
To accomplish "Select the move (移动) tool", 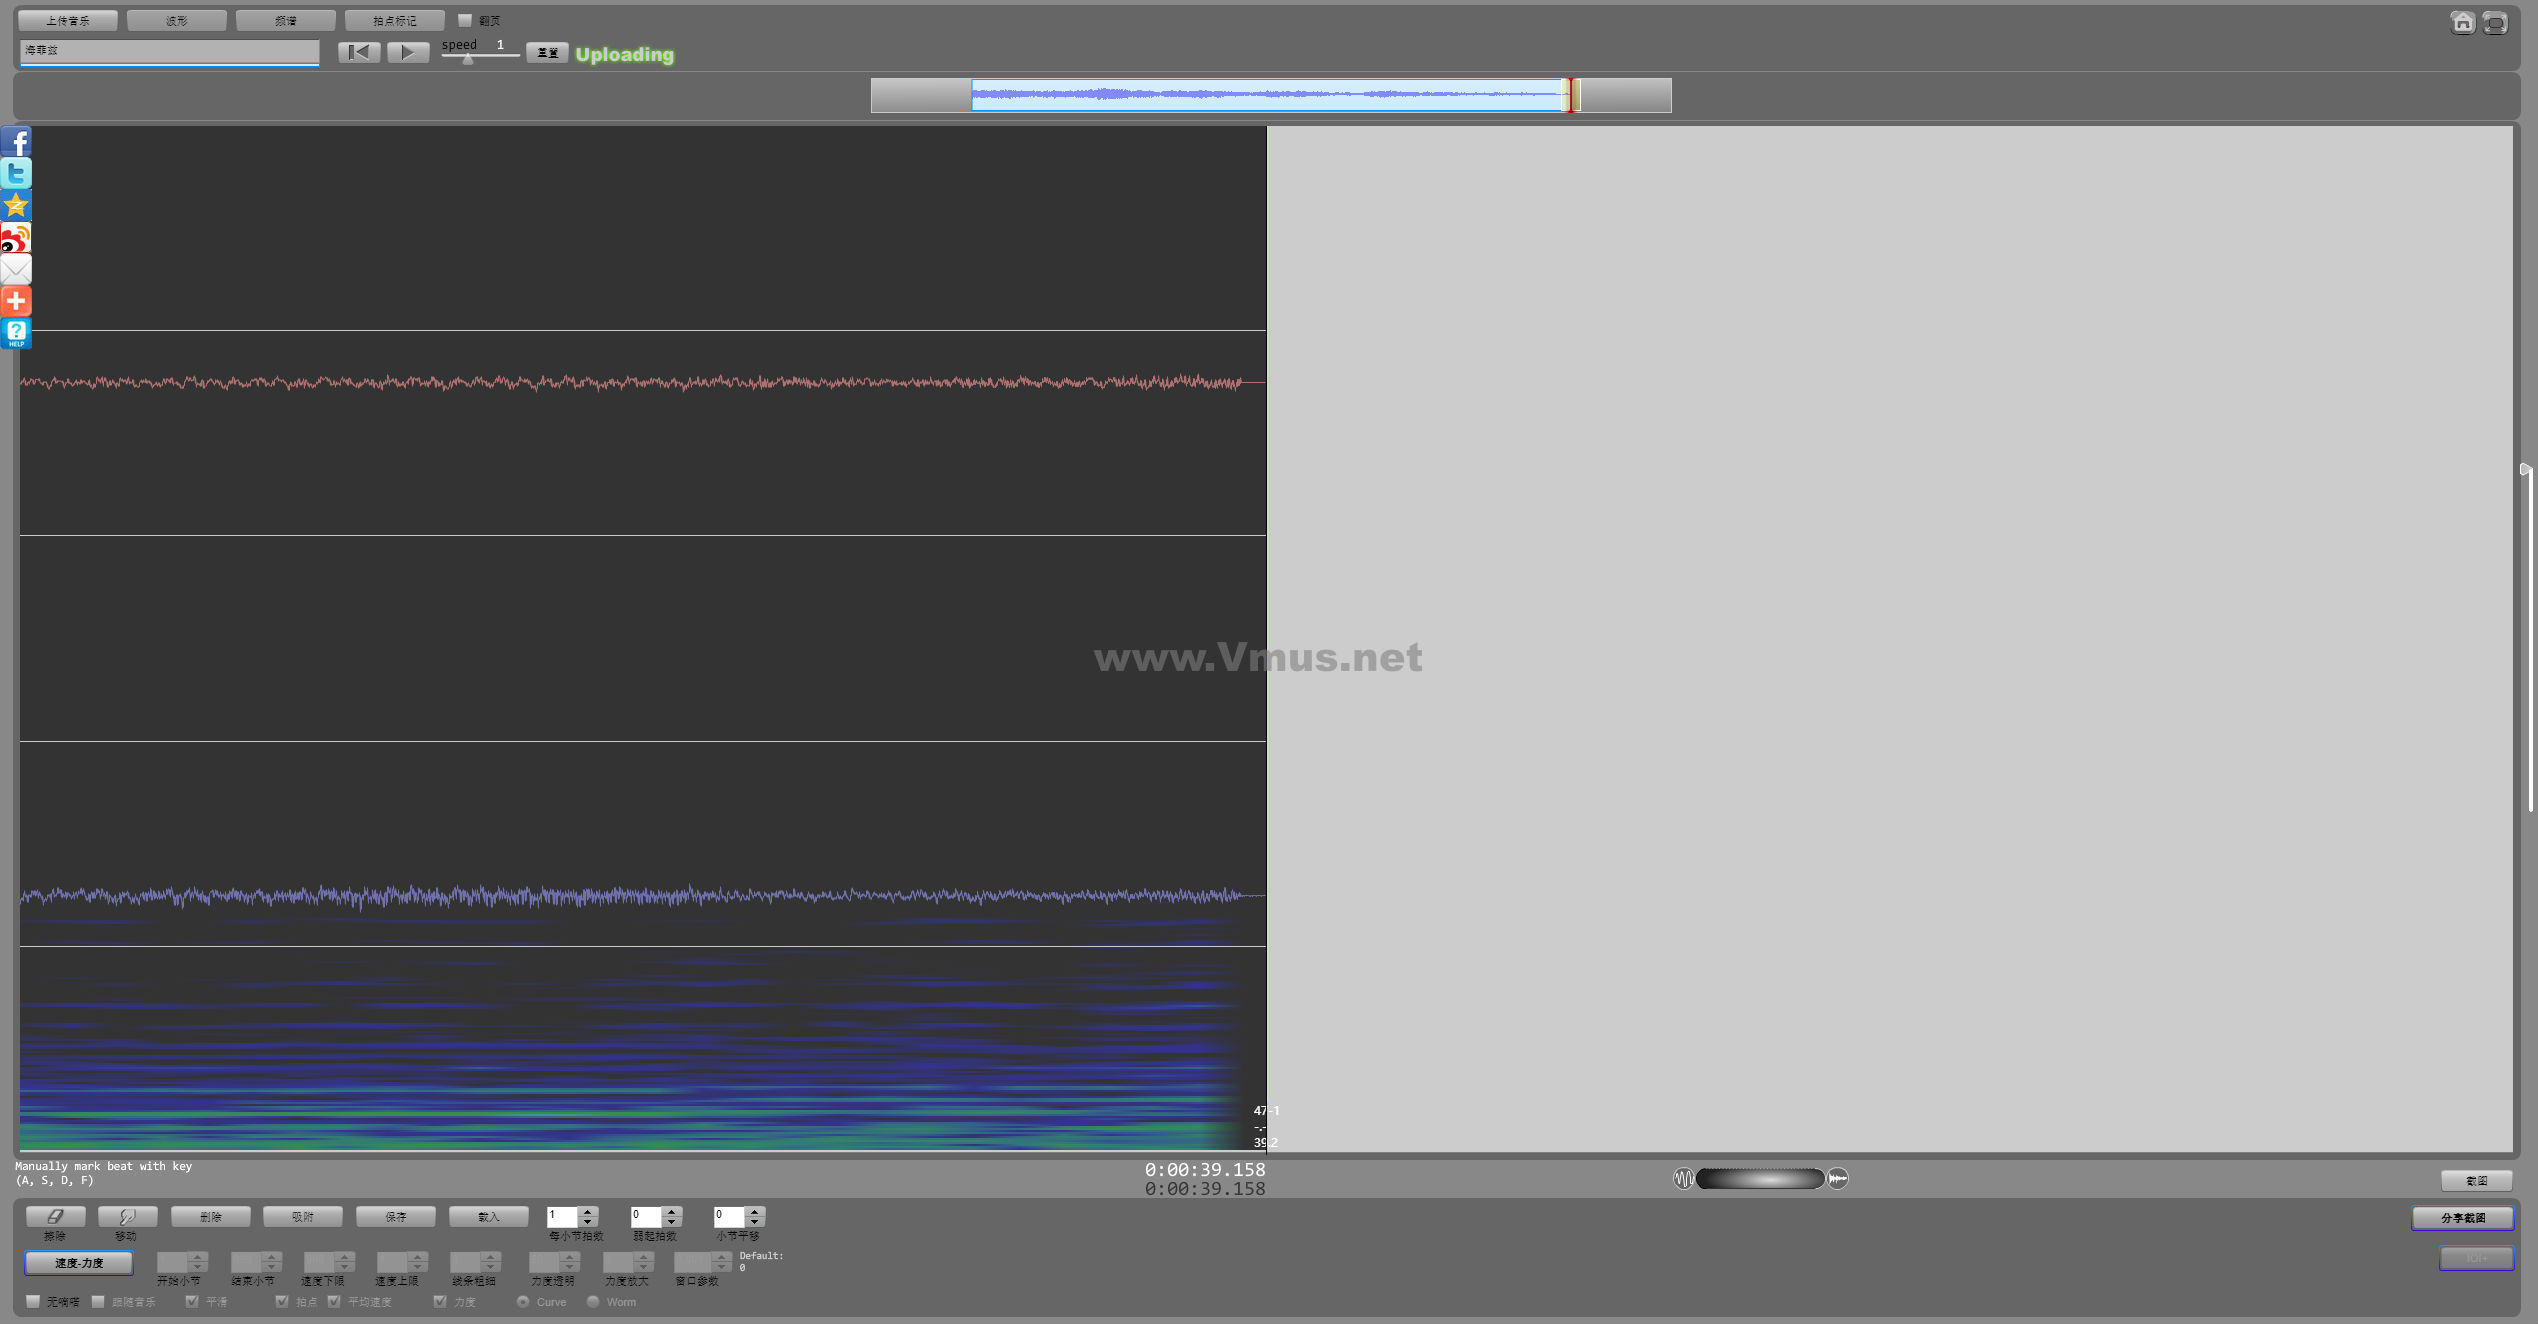I will [127, 1216].
